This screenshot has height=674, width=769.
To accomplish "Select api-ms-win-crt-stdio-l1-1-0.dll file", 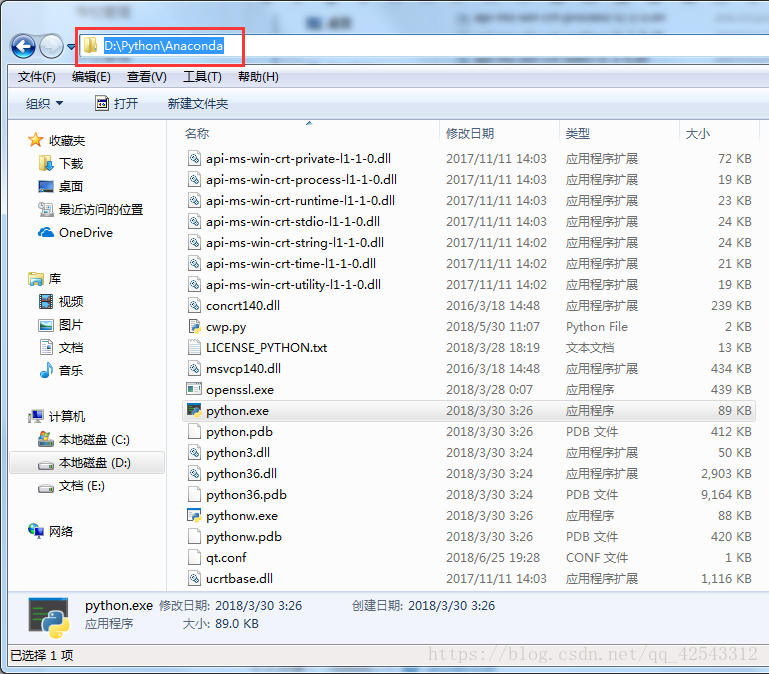I will coord(283,222).
